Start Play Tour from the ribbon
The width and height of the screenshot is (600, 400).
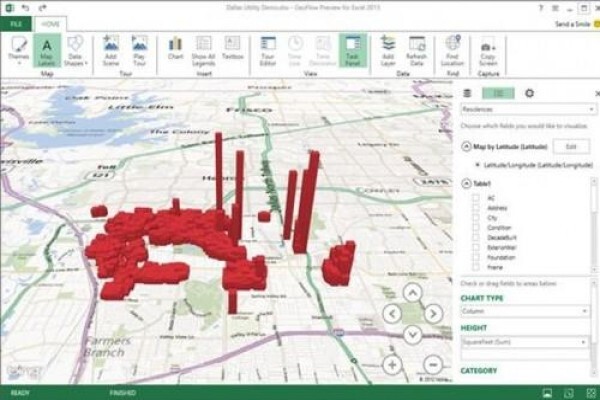139,51
